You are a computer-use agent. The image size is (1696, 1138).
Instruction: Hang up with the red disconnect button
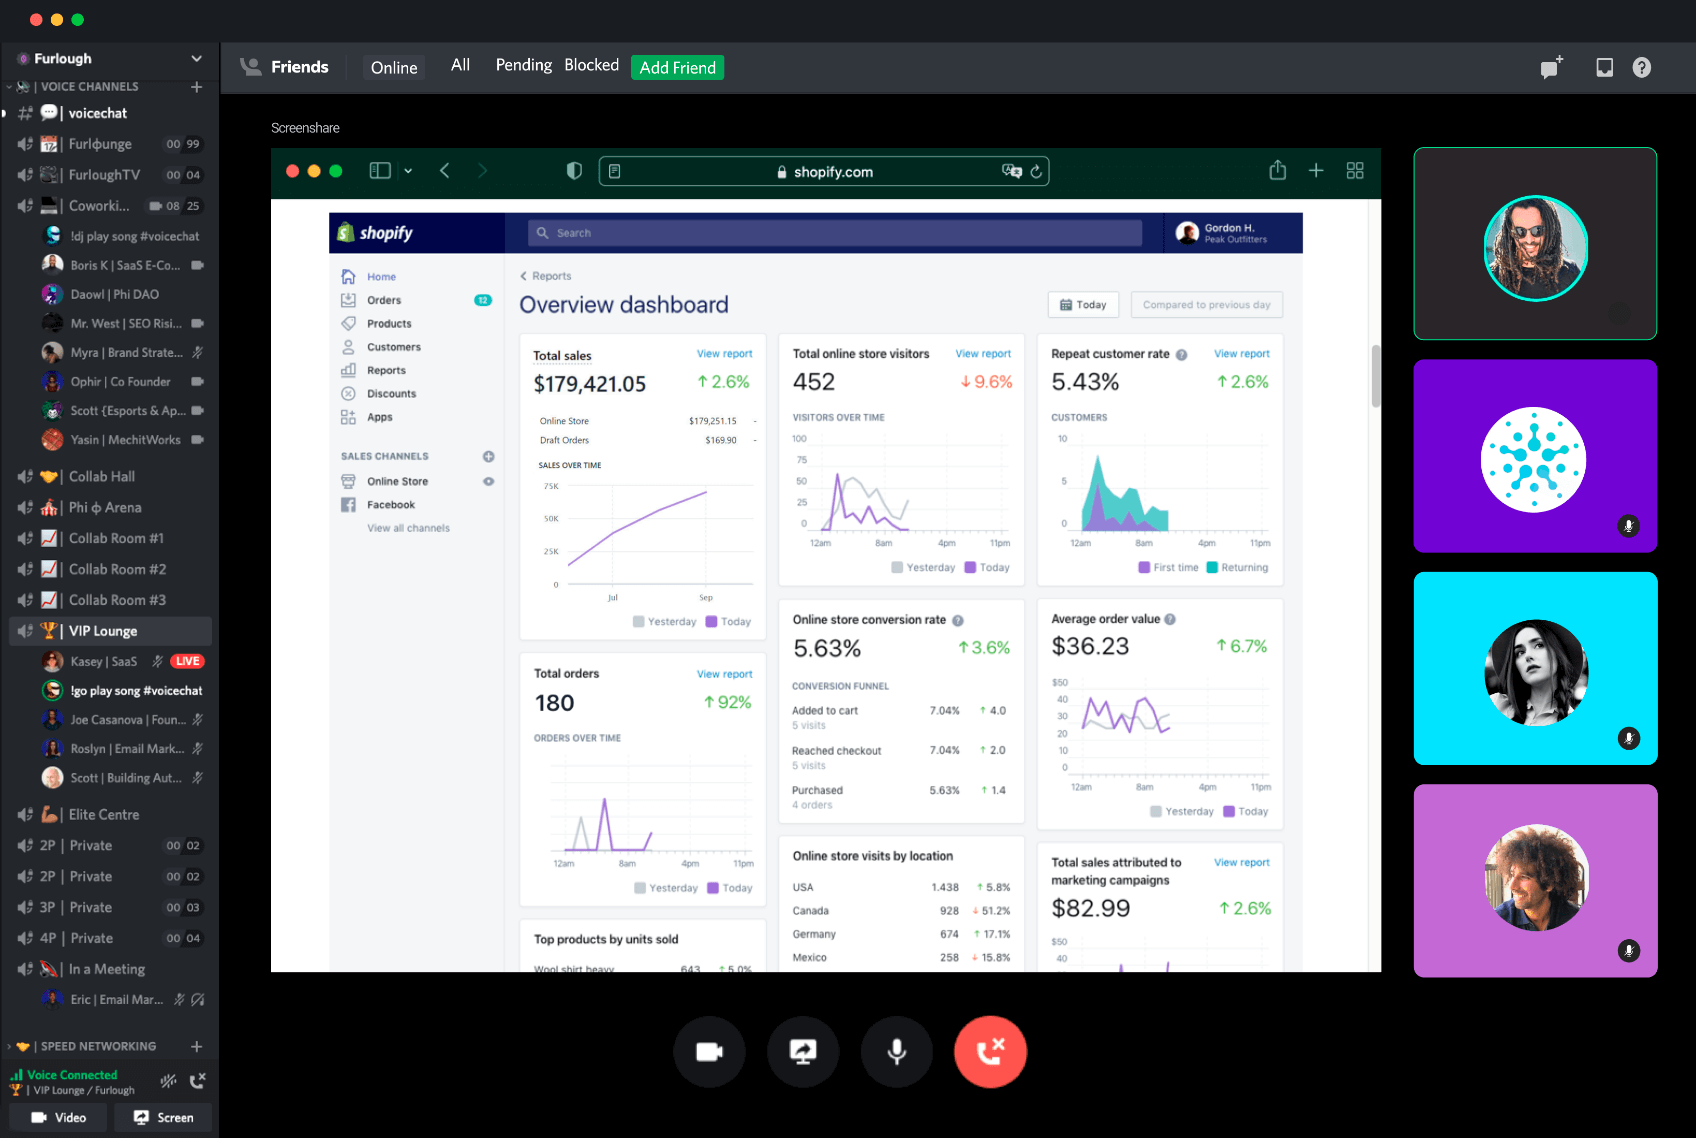click(x=990, y=1051)
